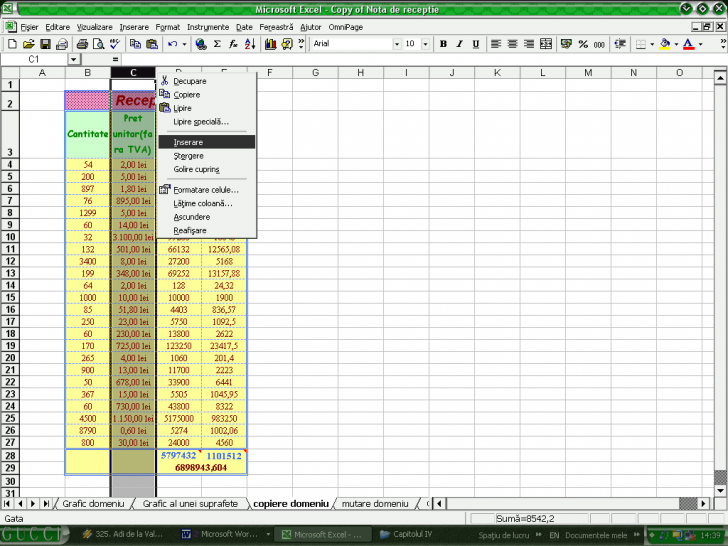The image size is (728, 546).
Task: Toggle bold formatting
Action: [443, 44]
